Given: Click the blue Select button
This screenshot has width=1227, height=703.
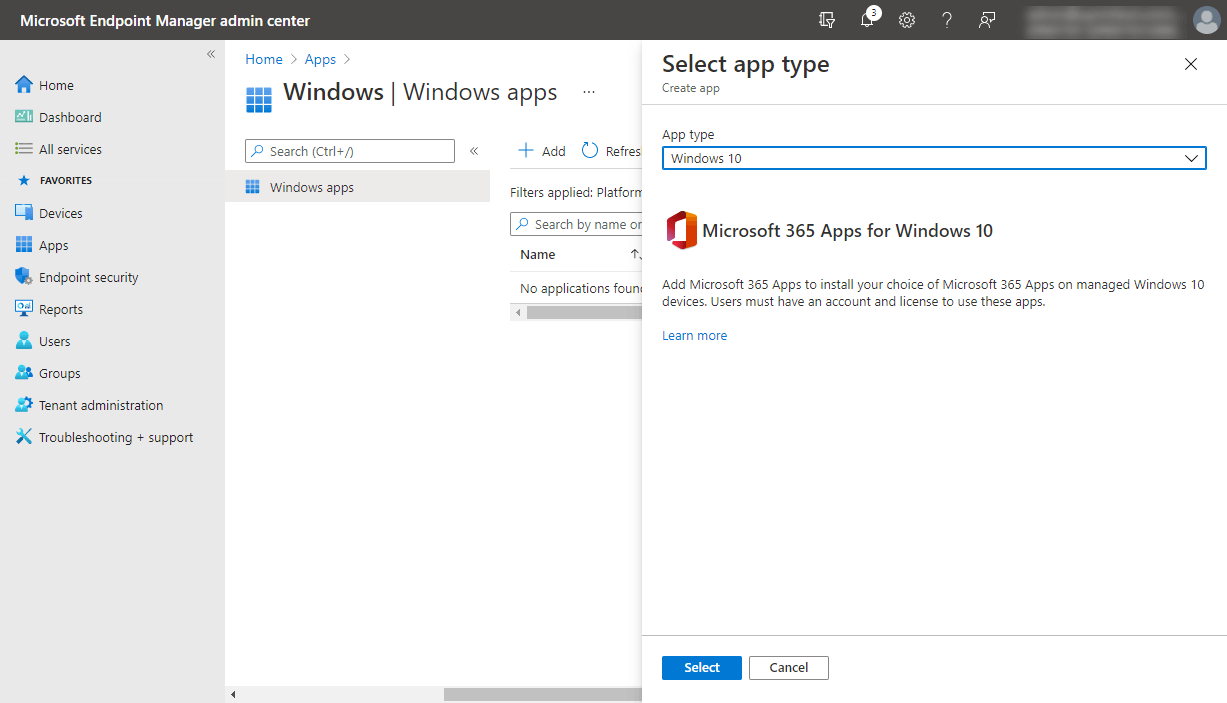Looking at the screenshot, I should (701, 667).
